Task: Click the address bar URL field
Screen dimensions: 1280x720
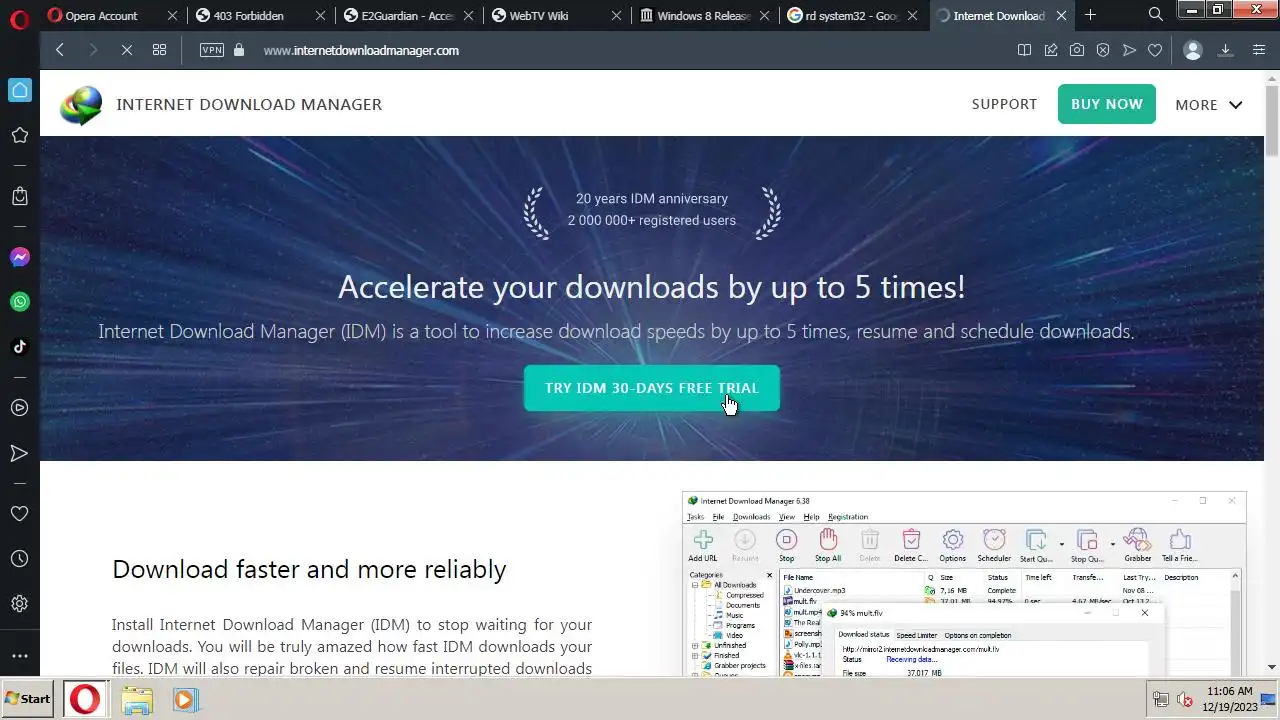Action: coord(361,50)
